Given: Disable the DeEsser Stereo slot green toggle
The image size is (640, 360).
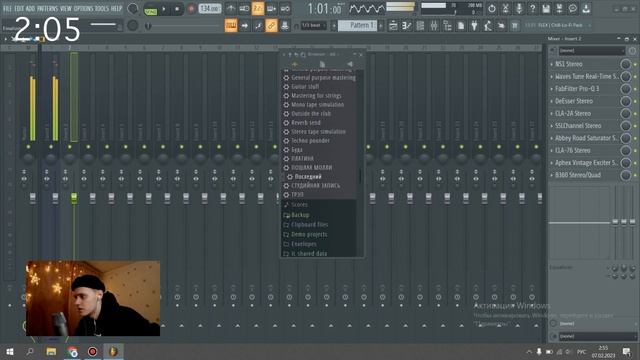Looking at the screenshot, I should pyautogui.click(x=635, y=101).
